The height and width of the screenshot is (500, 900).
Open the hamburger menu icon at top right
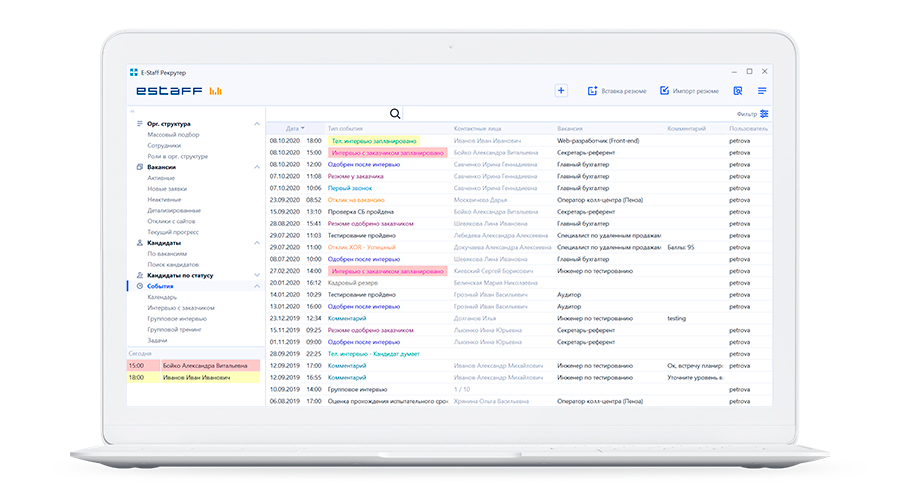pos(762,91)
